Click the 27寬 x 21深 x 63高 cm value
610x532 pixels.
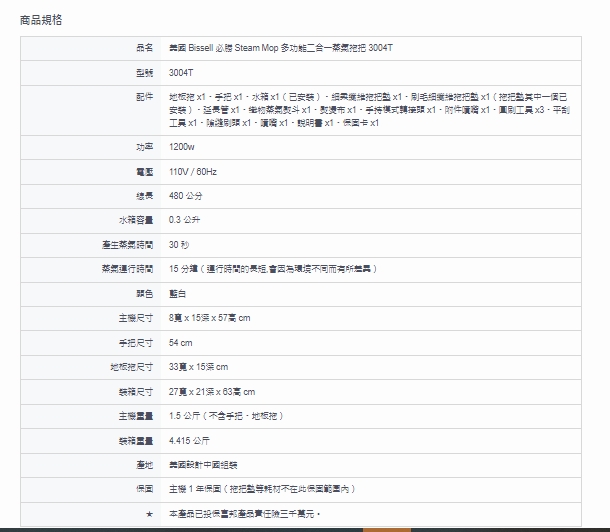click(212, 392)
